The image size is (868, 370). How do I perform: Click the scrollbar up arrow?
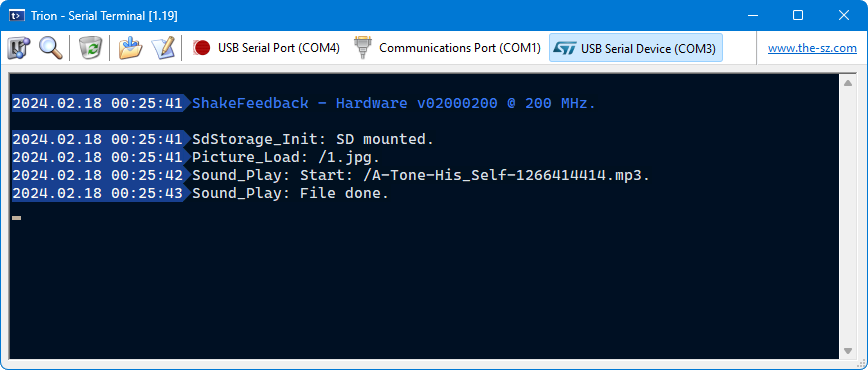click(x=848, y=83)
